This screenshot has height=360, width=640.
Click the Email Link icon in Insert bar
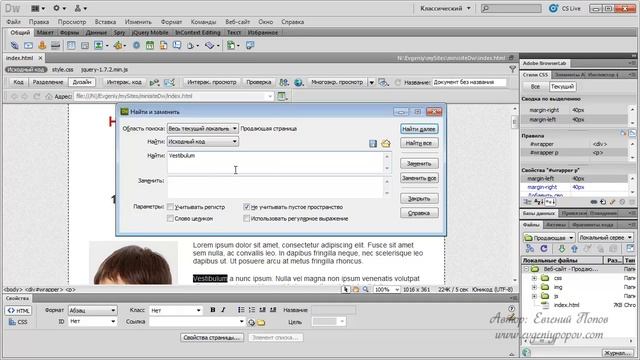coord(28,45)
